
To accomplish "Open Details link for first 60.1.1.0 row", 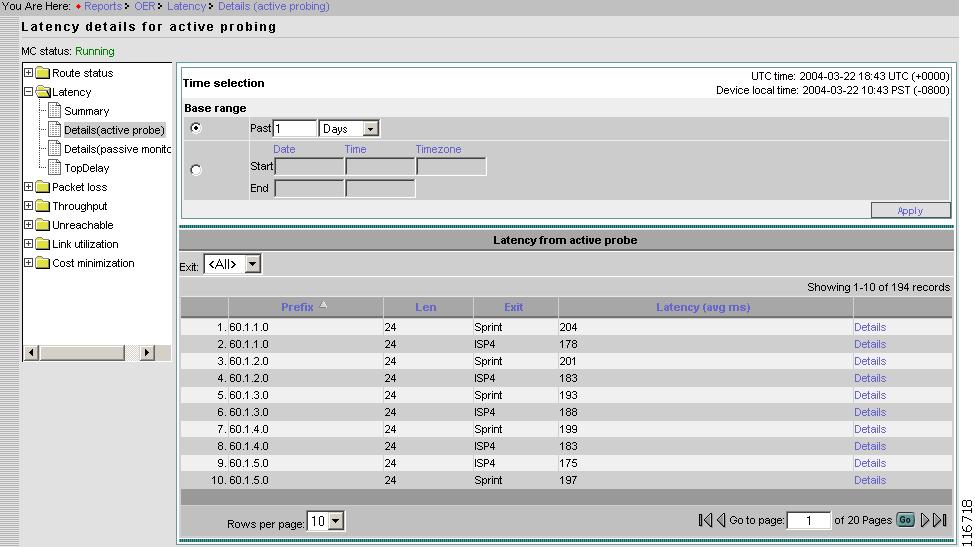I will point(869,327).
